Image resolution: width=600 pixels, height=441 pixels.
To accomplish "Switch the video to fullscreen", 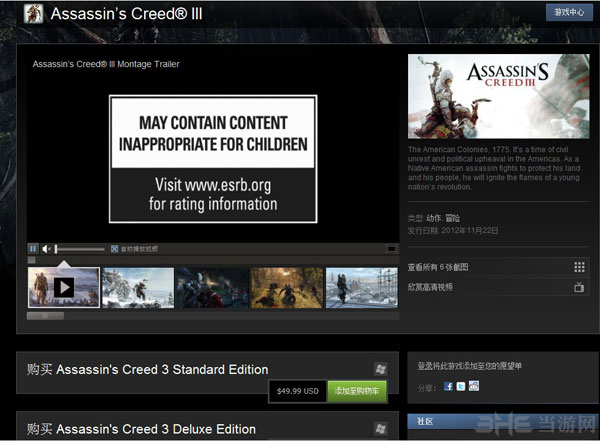I will [x=391, y=249].
